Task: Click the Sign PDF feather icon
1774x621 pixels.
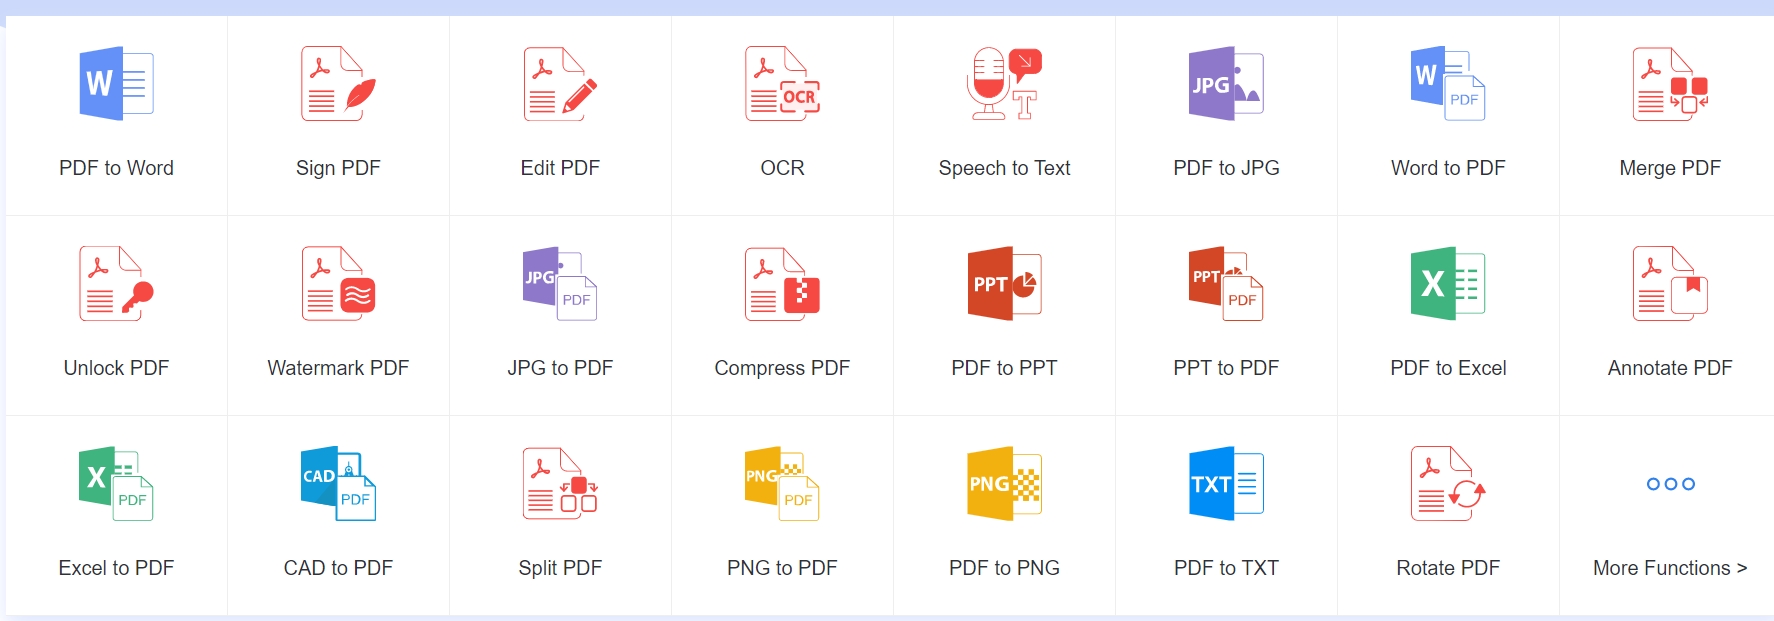Action: tap(338, 84)
